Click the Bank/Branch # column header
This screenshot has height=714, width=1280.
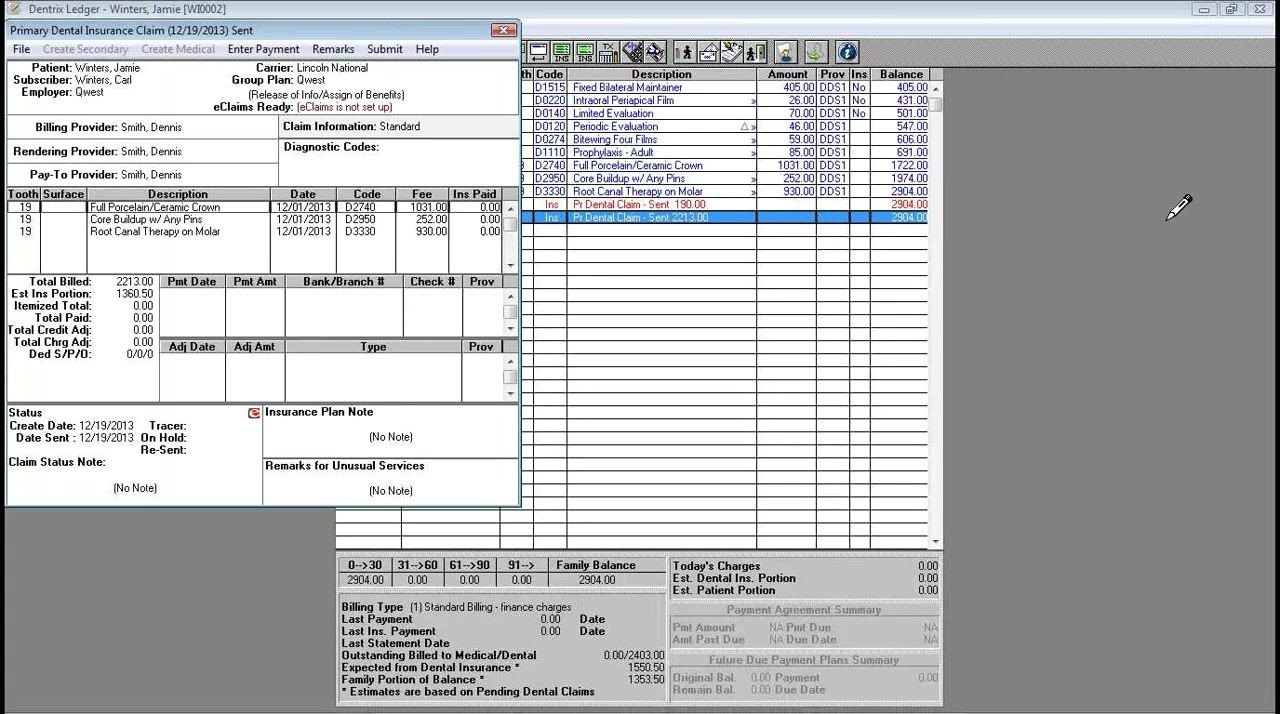click(x=344, y=282)
